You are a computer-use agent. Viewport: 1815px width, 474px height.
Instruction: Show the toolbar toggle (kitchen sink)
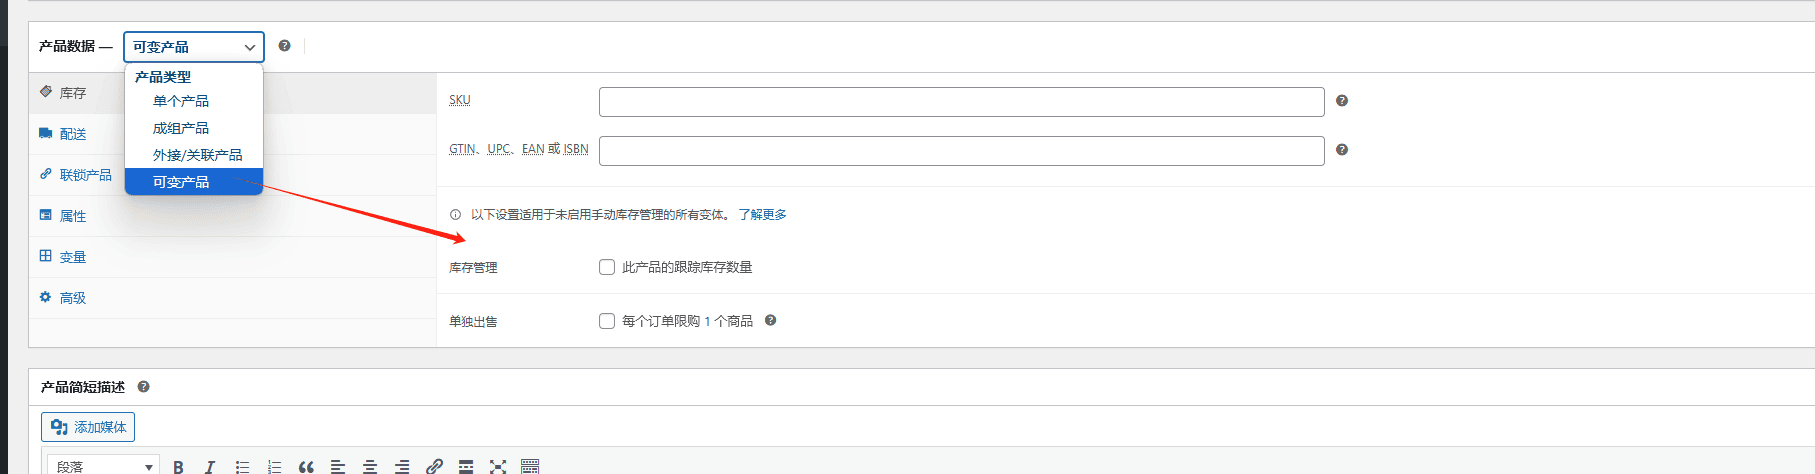(x=530, y=467)
